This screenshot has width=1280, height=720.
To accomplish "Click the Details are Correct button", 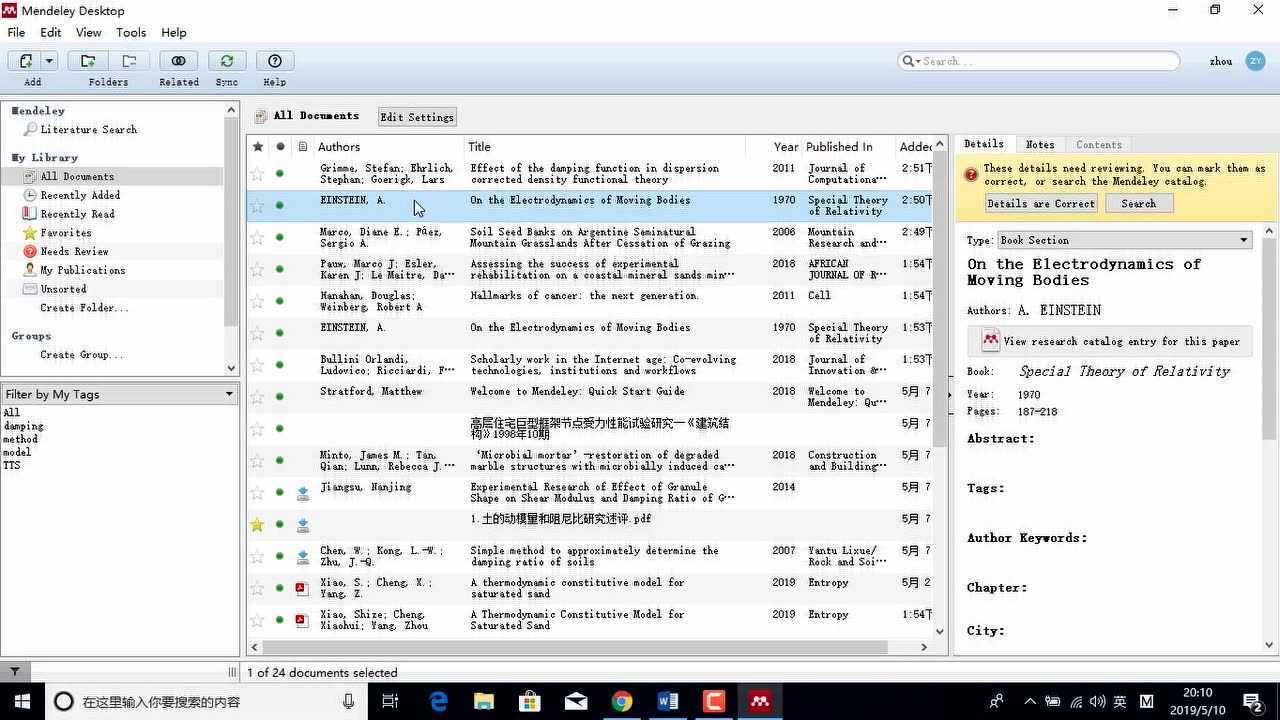I will point(1041,203).
